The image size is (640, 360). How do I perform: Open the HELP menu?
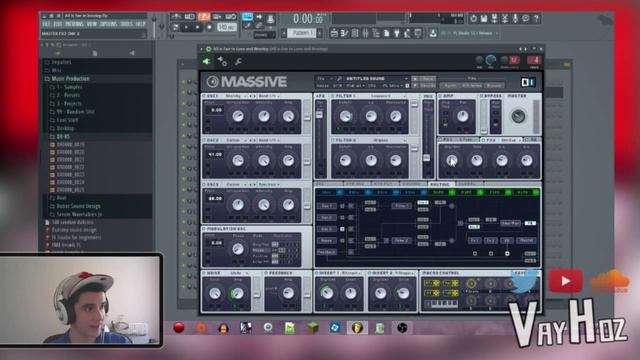click(x=140, y=24)
